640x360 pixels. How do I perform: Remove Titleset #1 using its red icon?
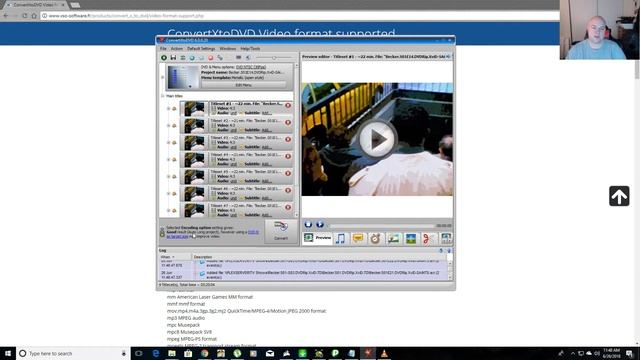pyautogui.click(x=288, y=105)
